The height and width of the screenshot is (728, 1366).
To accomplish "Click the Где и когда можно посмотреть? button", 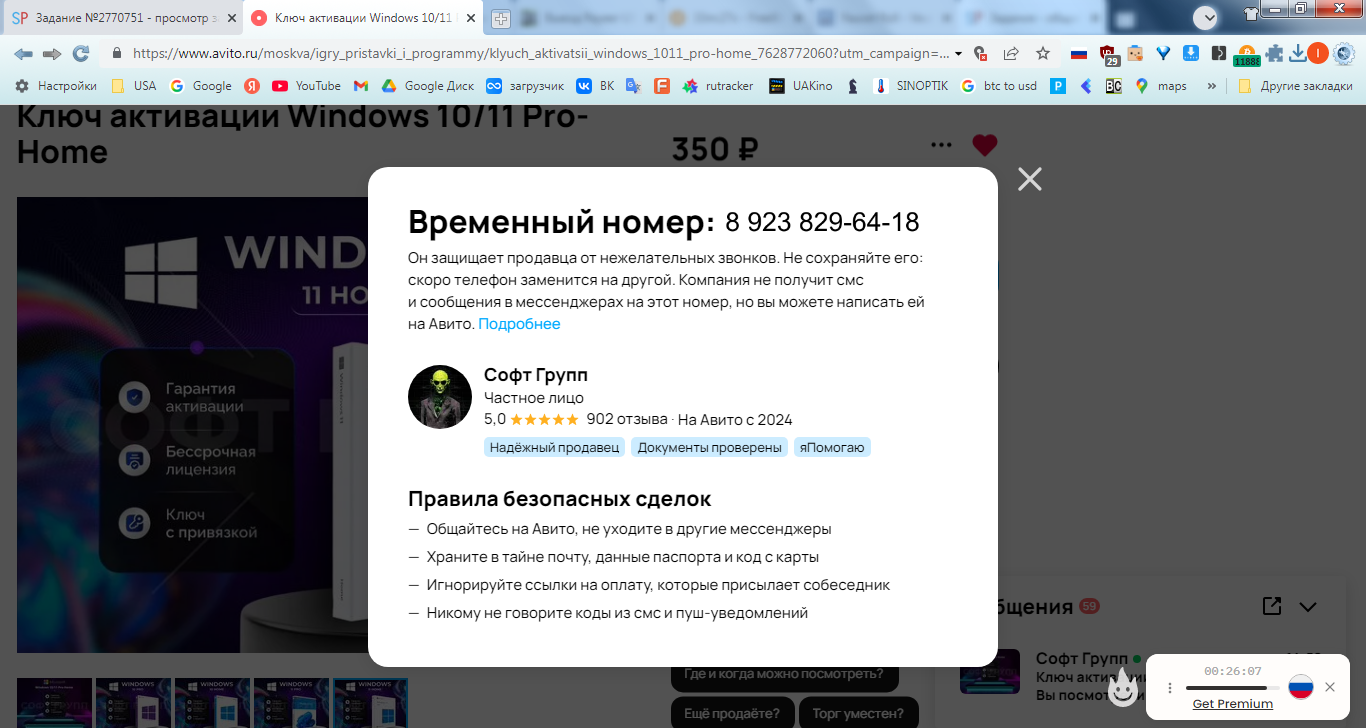I will pyautogui.click(x=784, y=673).
